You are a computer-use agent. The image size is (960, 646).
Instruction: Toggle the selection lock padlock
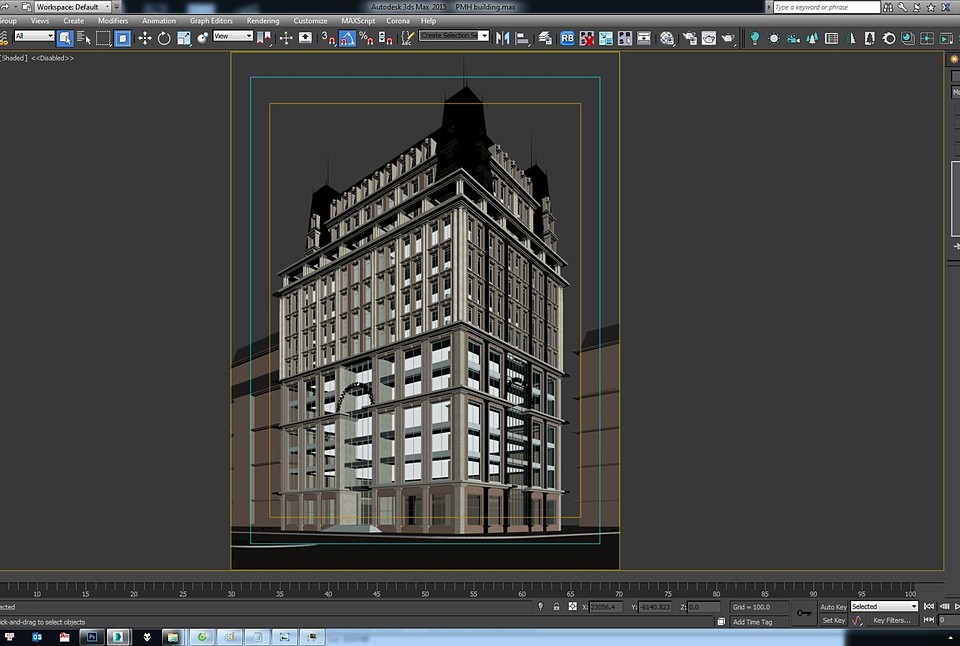[x=556, y=606]
